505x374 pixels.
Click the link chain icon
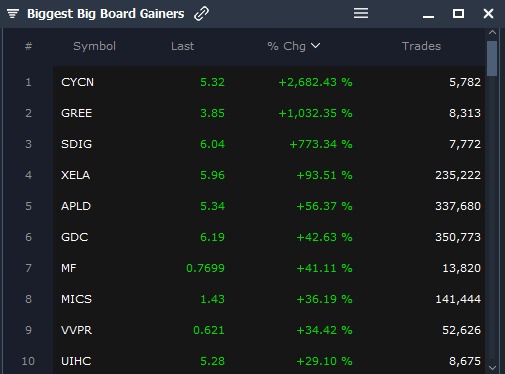(x=201, y=14)
